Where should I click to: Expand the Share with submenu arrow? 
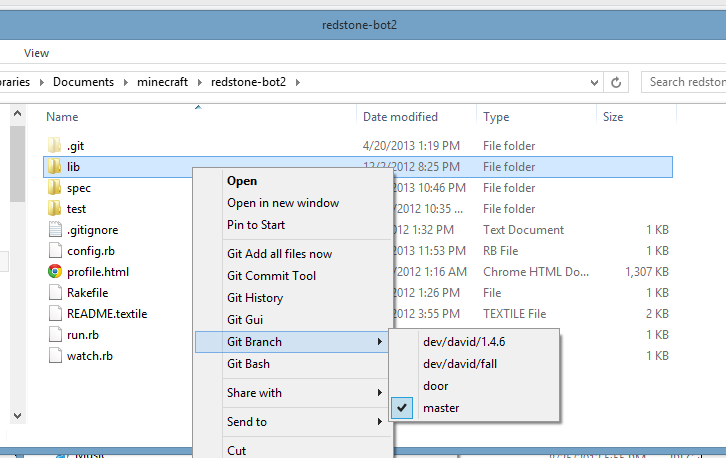pos(379,393)
